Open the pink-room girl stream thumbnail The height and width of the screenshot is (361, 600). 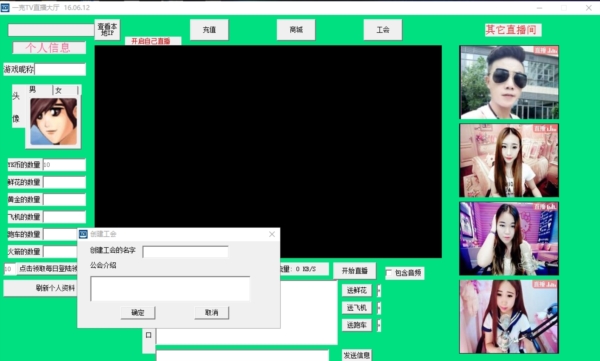(509, 160)
